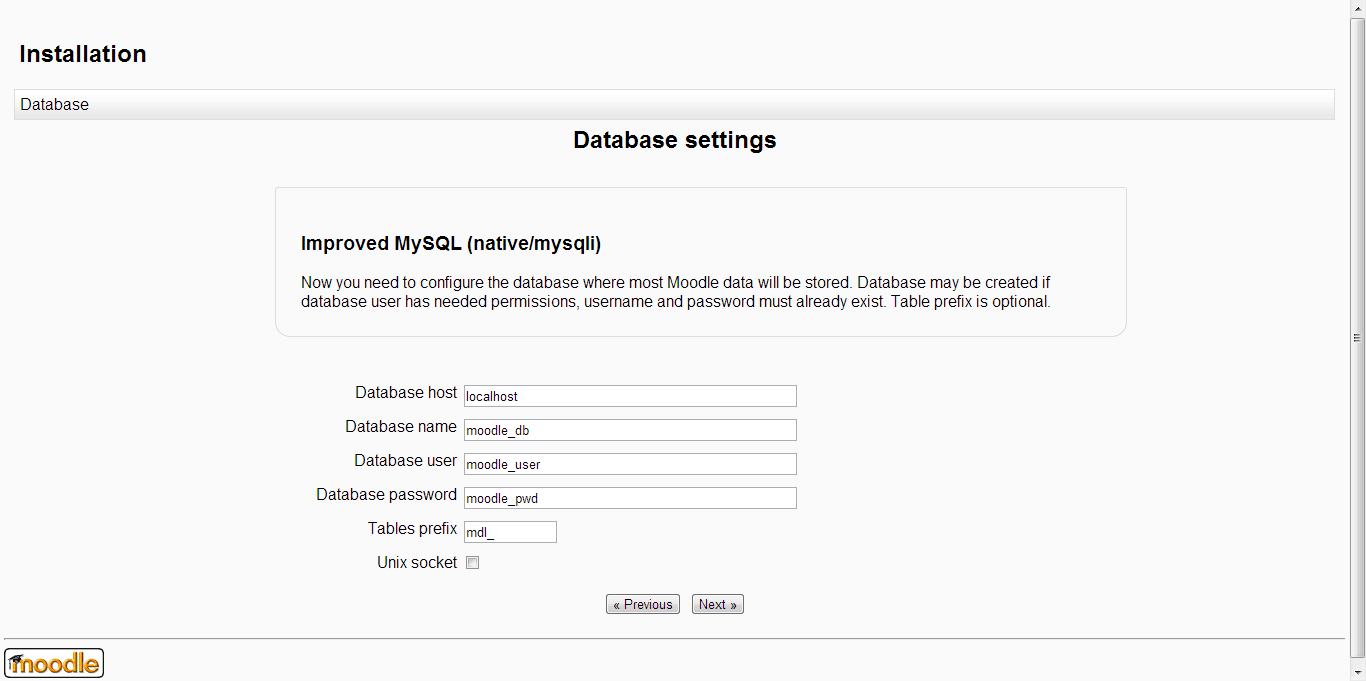Click the "Database user" label
Image resolution: width=1366 pixels, height=681 pixels.
[405, 461]
